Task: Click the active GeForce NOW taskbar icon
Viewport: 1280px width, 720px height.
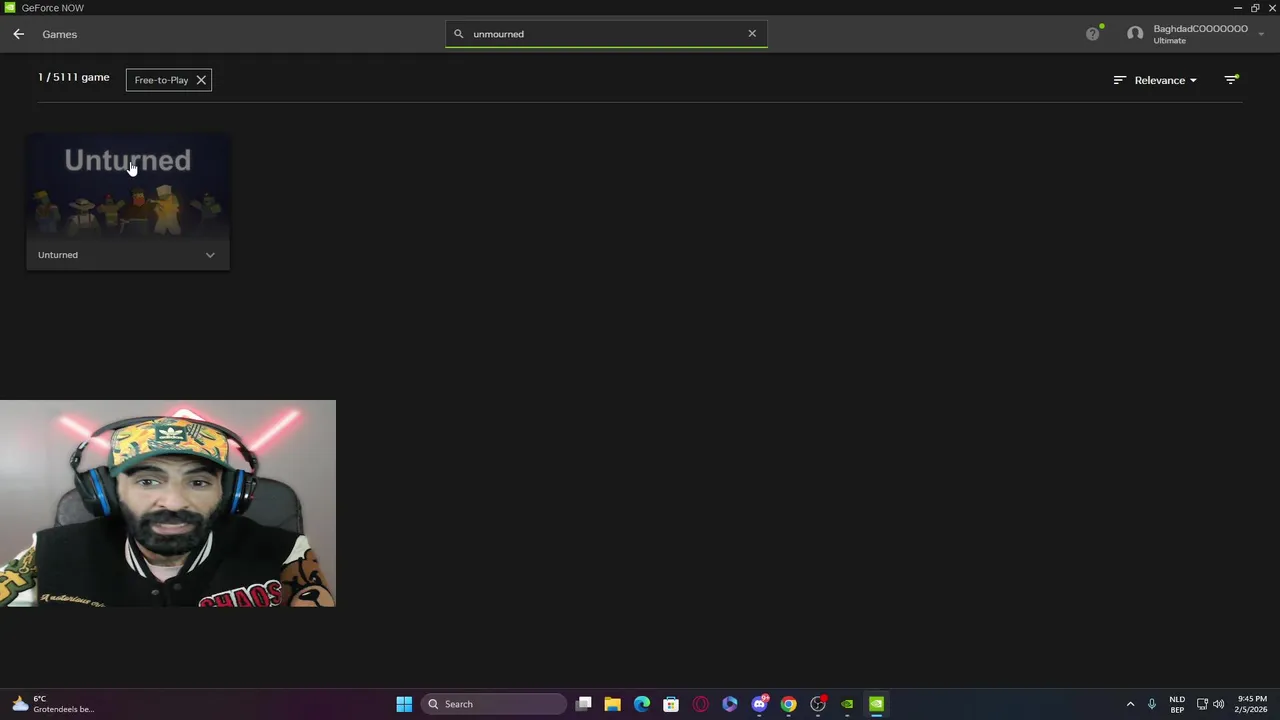Action: (x=876, y=704)
